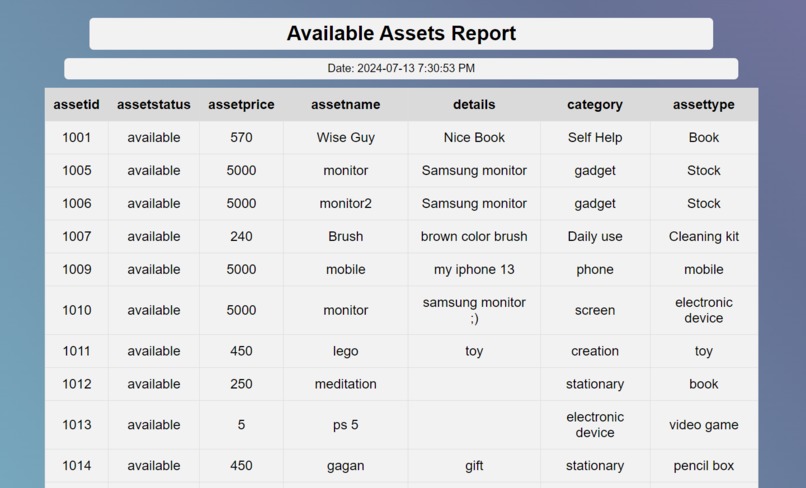Click the assetprice column header
806x488 pixels.
tap(241, 105)
